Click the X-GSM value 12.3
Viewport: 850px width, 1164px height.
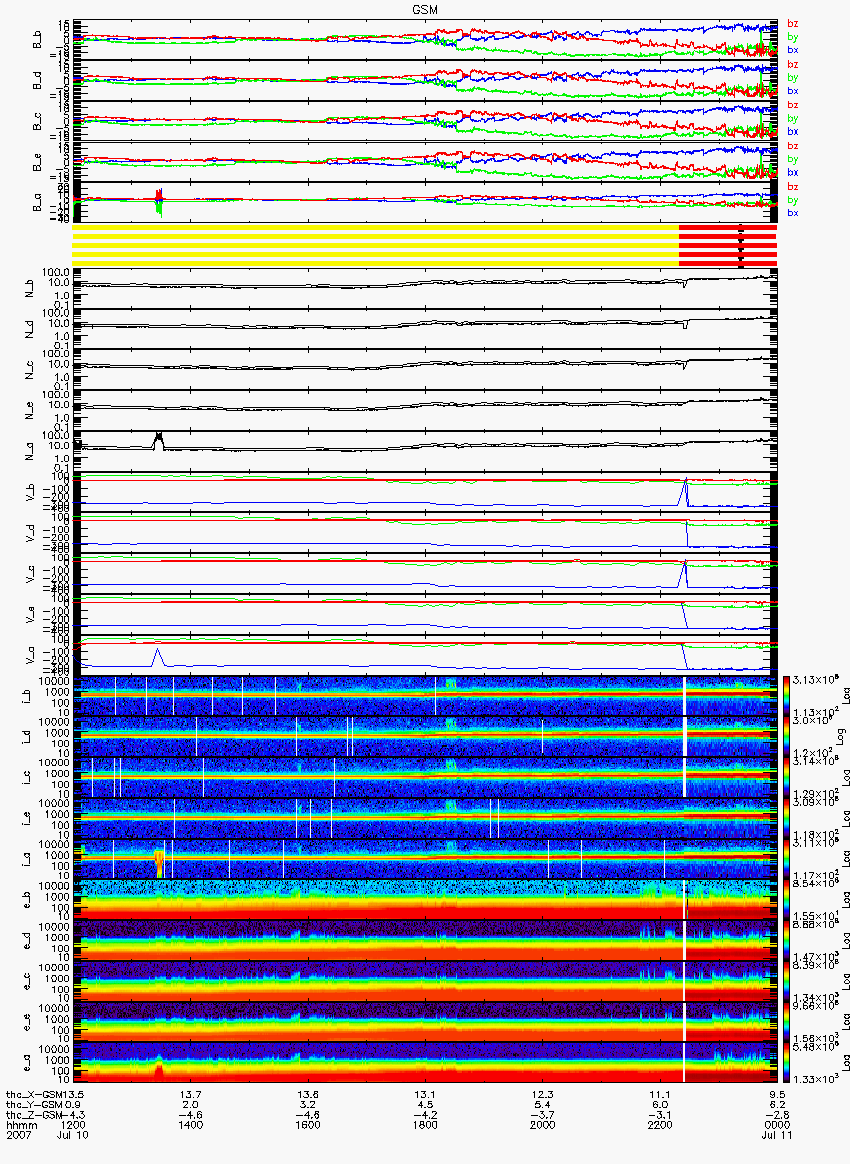[x=543, y=1095]
